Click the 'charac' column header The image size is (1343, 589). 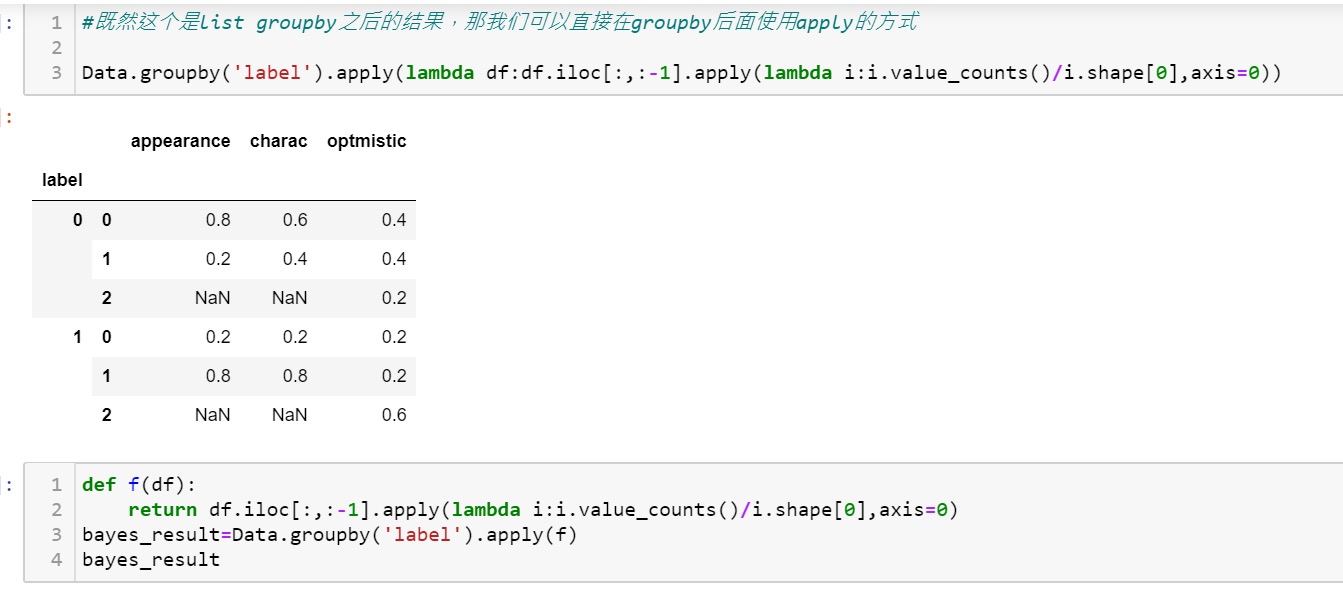[278, 141]
